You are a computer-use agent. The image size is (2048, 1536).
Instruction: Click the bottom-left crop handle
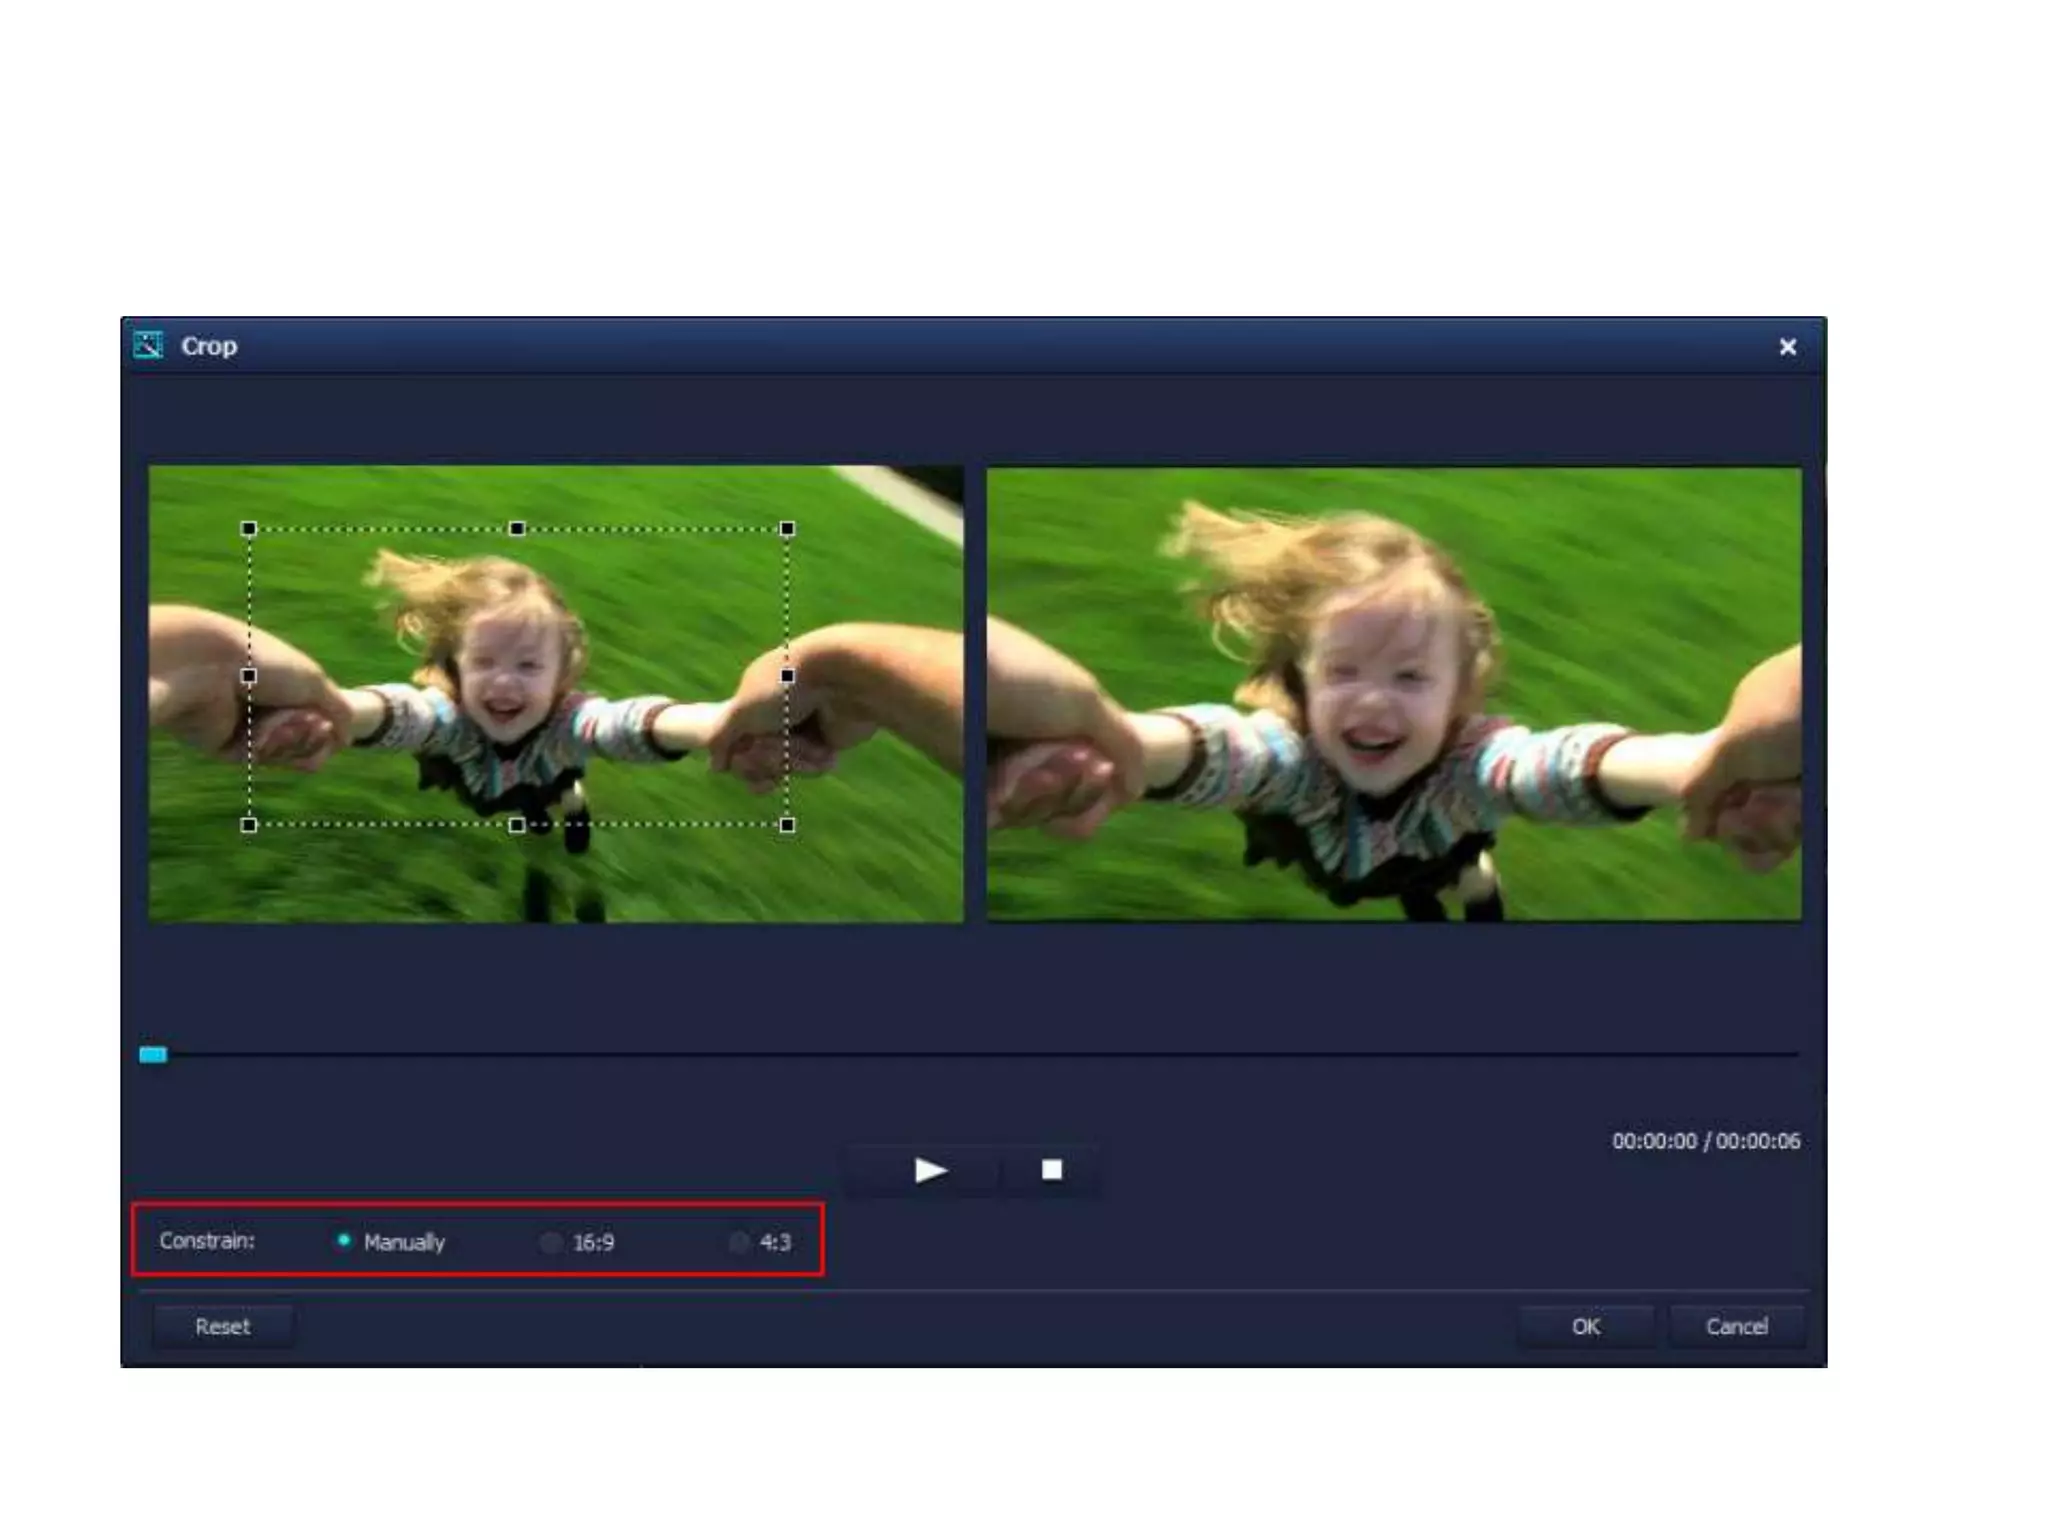click(x=249, y=824)
